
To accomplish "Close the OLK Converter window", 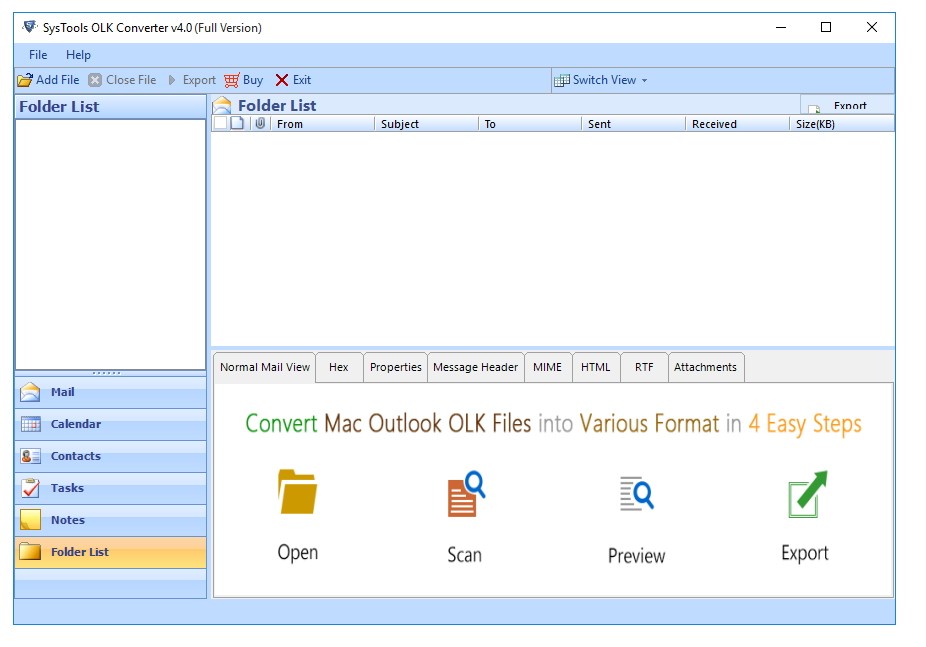I will pos(872,27).
